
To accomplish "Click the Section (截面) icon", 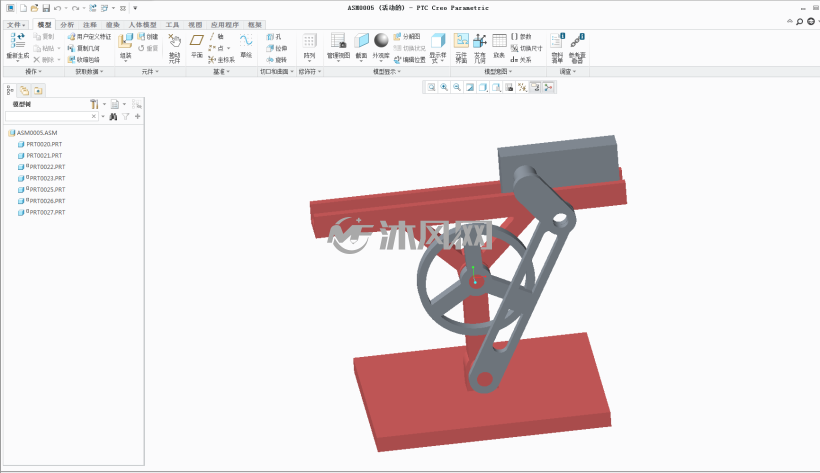I will point(361,41).
